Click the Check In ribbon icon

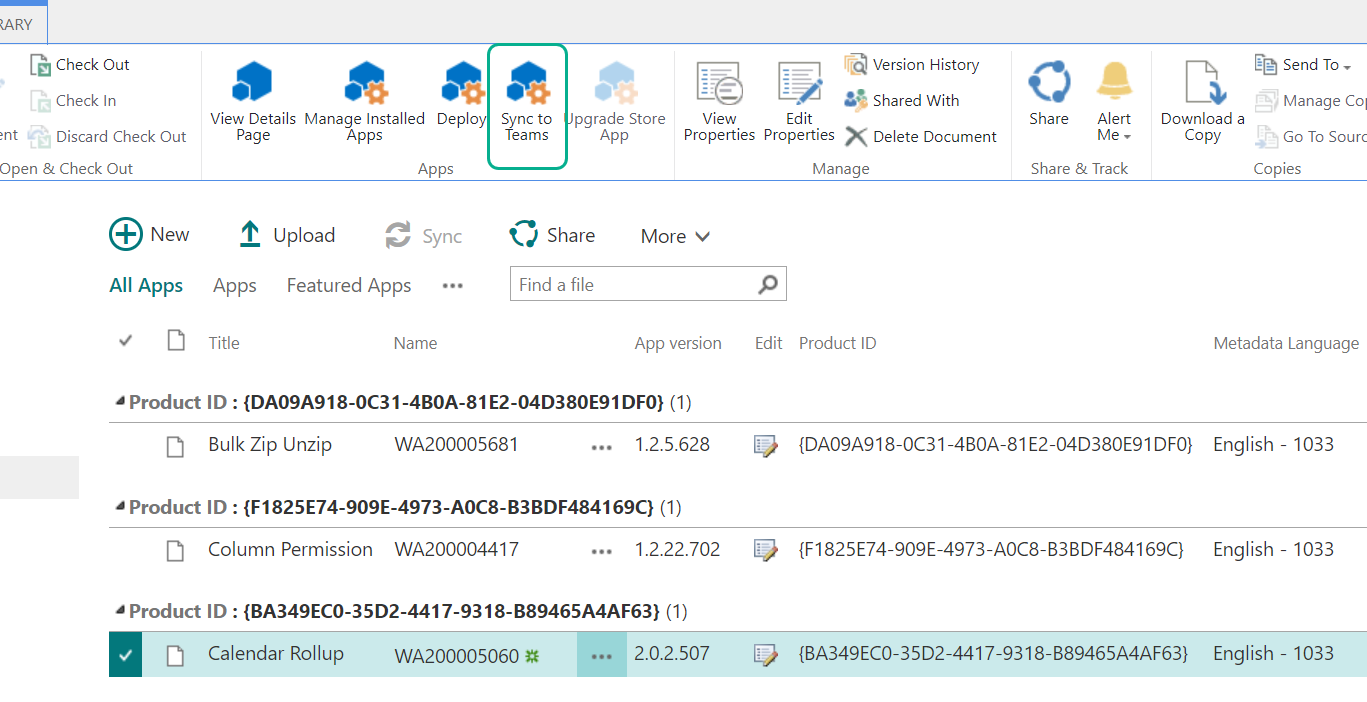40,101
